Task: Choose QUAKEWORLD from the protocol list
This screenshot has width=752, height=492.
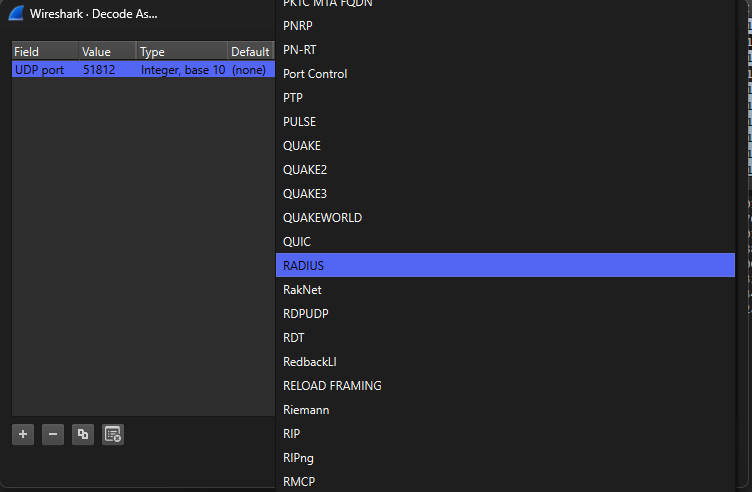Action: 505,218
